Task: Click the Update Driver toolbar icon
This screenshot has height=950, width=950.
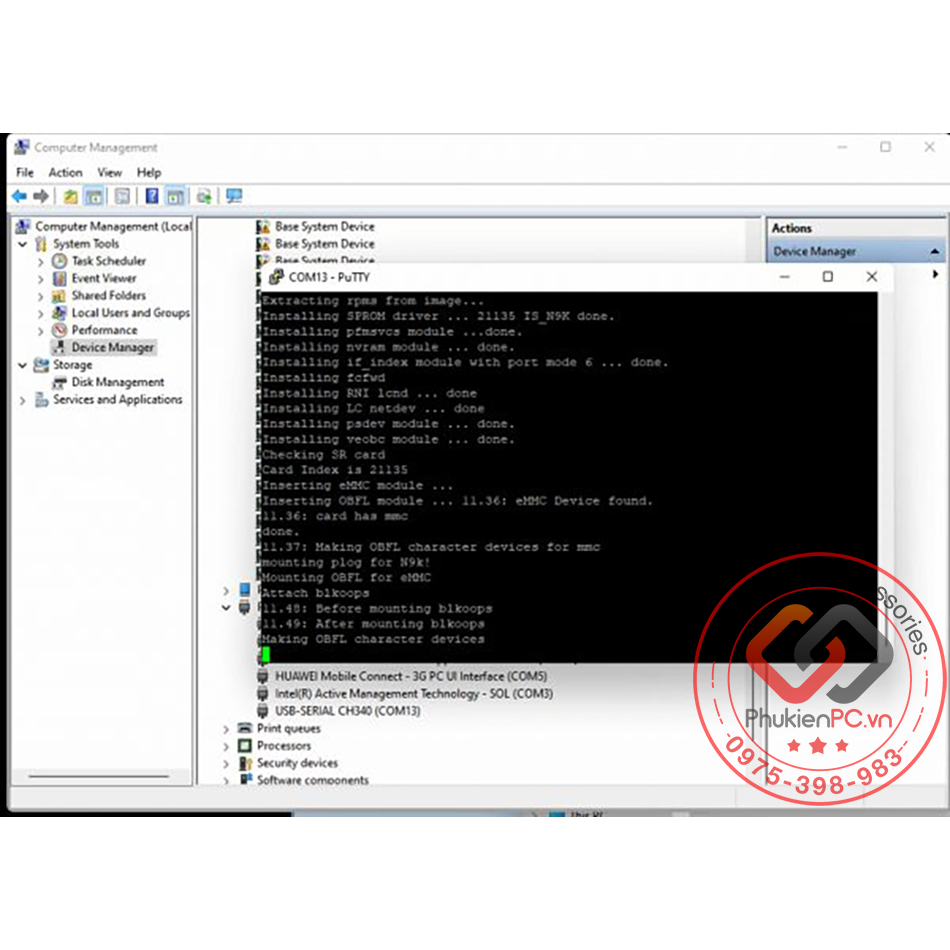Action: [x=204, y=196]
